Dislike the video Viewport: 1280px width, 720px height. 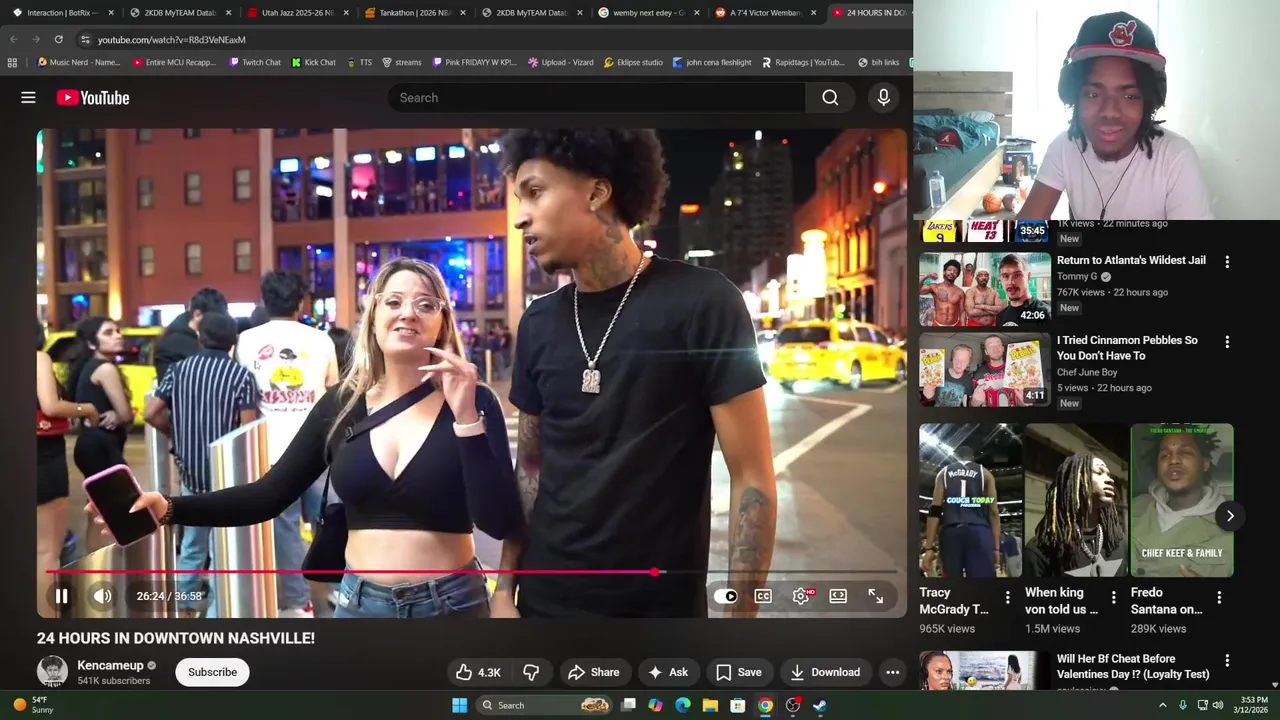(531, 672)
